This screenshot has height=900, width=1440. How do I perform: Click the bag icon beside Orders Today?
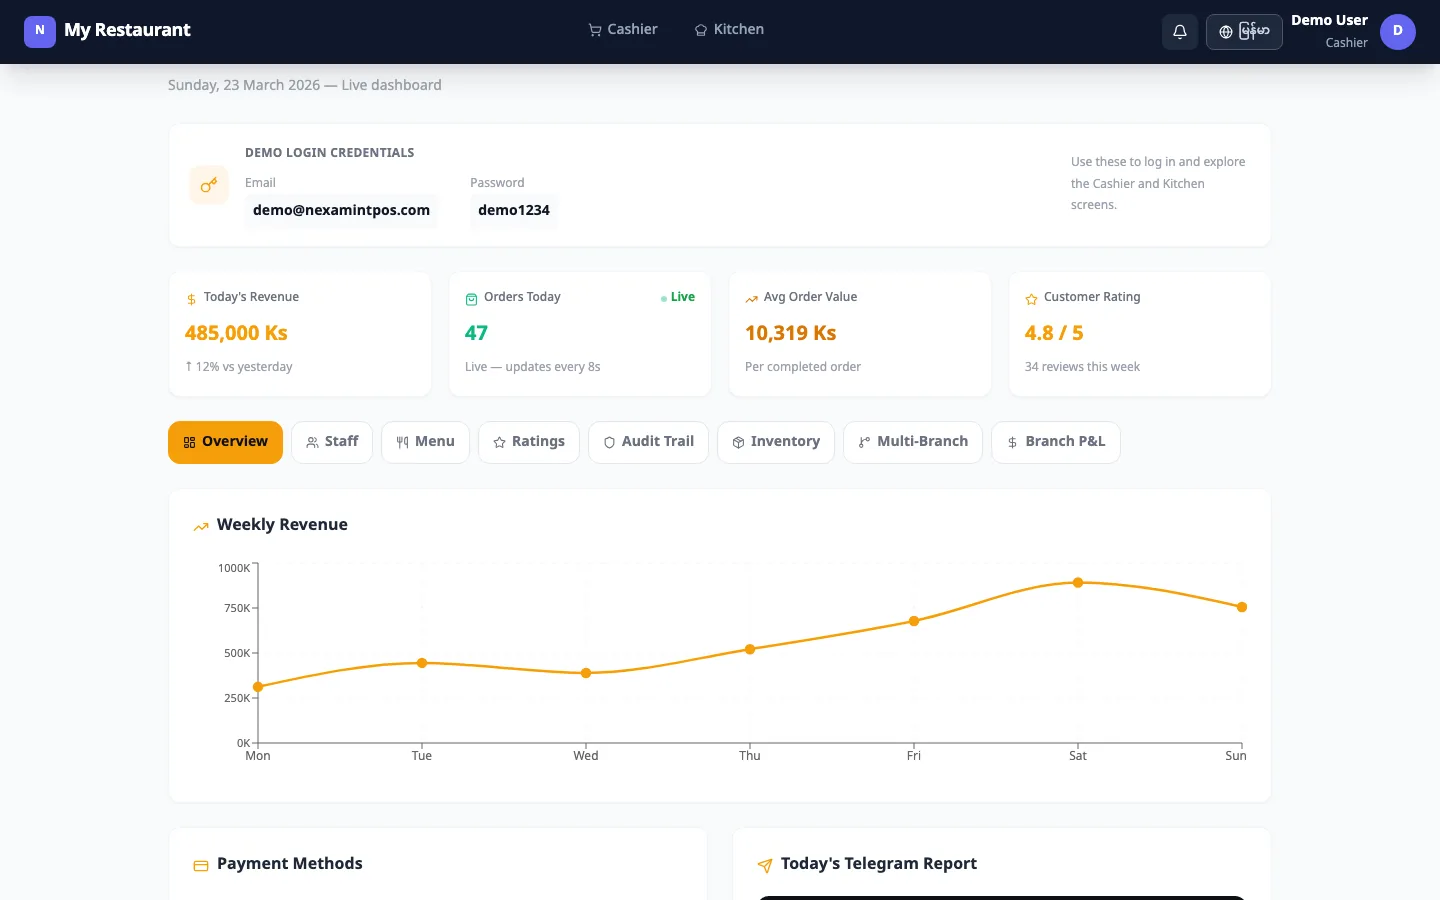[x=471, y=299]
